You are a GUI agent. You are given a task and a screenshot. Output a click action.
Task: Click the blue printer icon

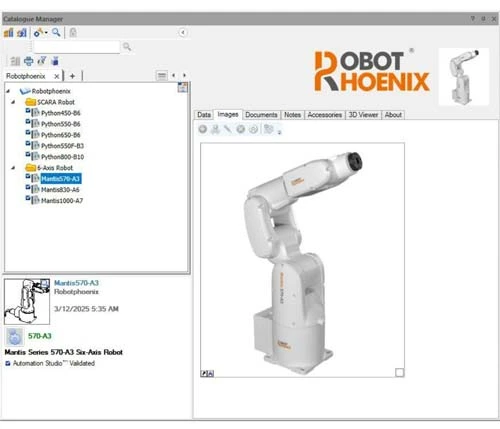coord(29,61)
